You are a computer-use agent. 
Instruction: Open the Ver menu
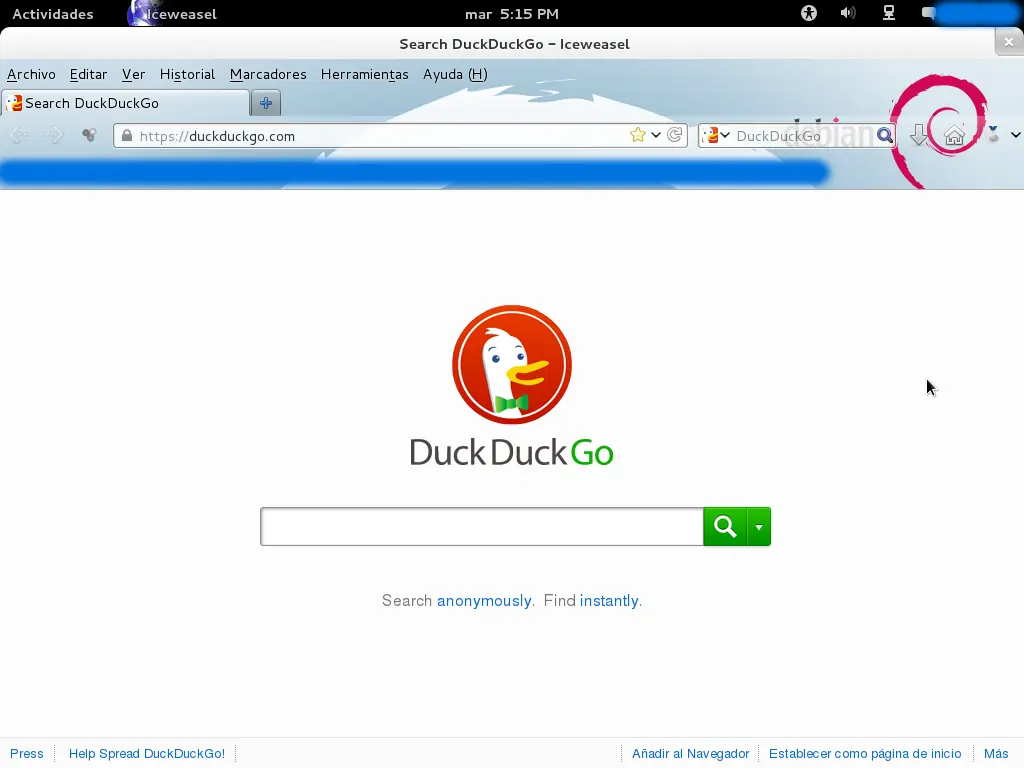(133, 74)
